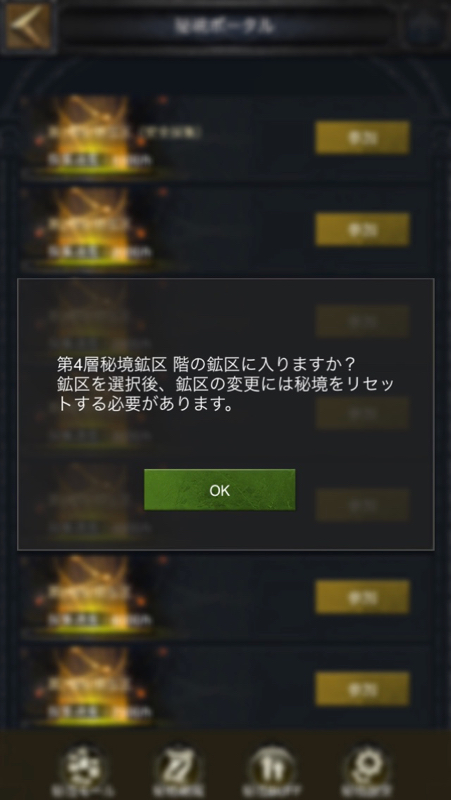Tap the topmost dimmed 参加 button behind the dialog
Screen dimensions: 451x800
point(362,321)
